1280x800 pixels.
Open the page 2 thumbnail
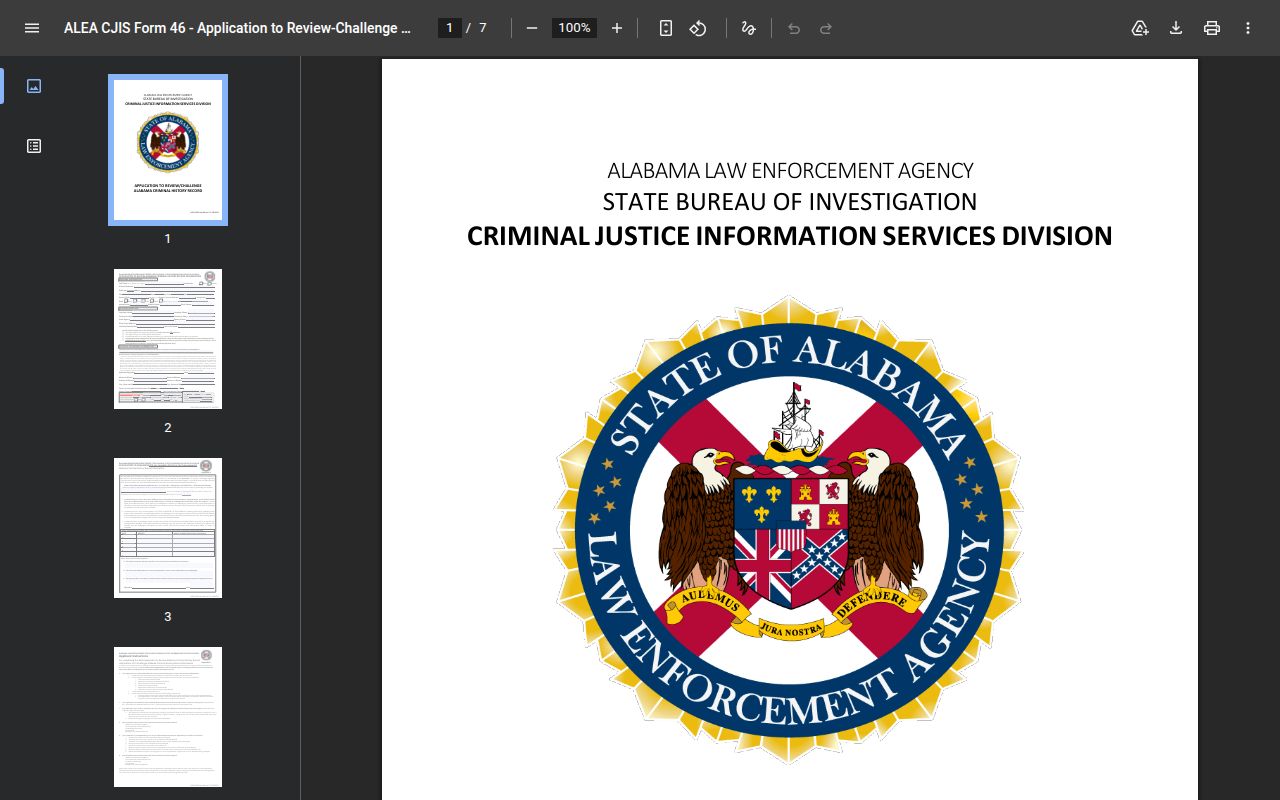tap(168, 339)
